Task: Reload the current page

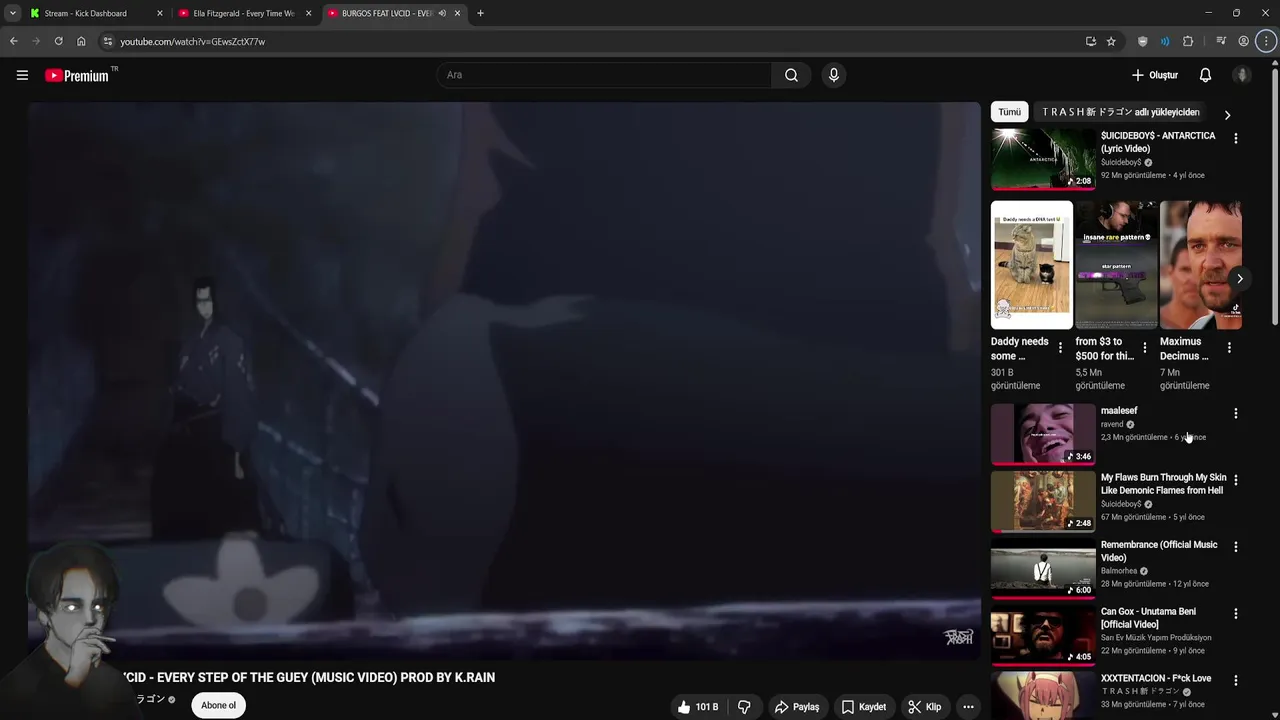Action: 58,41
